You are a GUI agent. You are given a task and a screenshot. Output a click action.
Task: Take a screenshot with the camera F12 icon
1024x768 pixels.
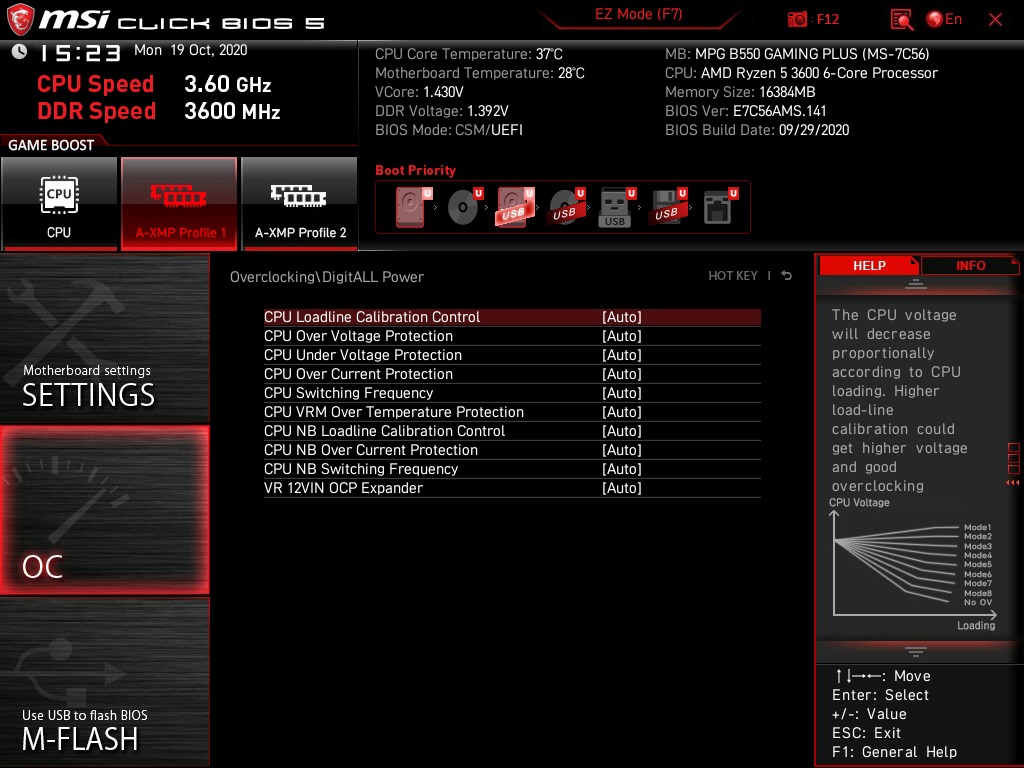797,19
